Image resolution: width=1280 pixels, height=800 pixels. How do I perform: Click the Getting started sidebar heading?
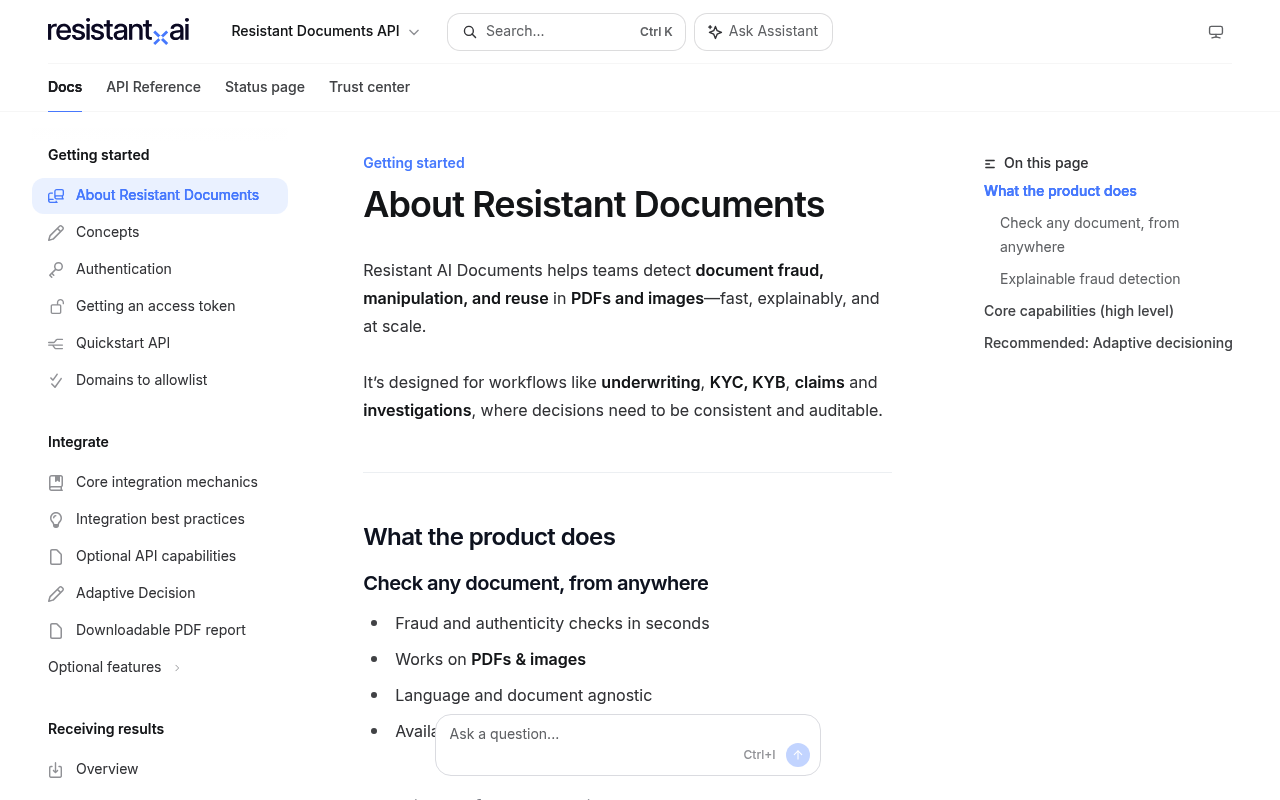99,155
